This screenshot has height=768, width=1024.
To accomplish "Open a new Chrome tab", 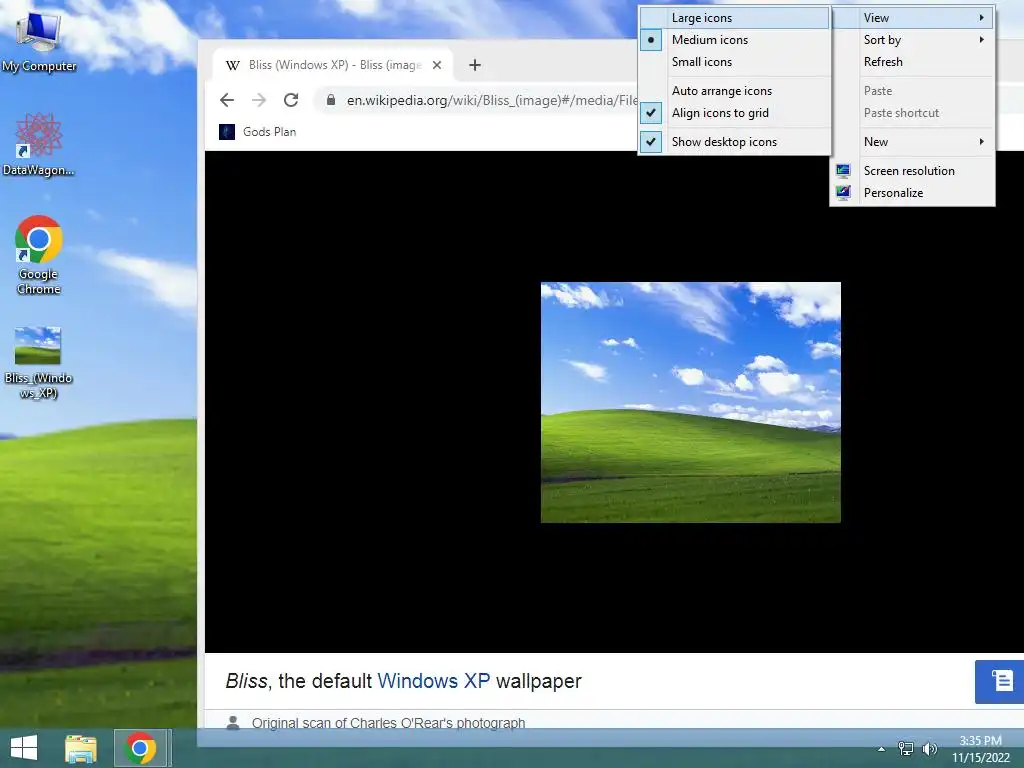I will 475,65.
